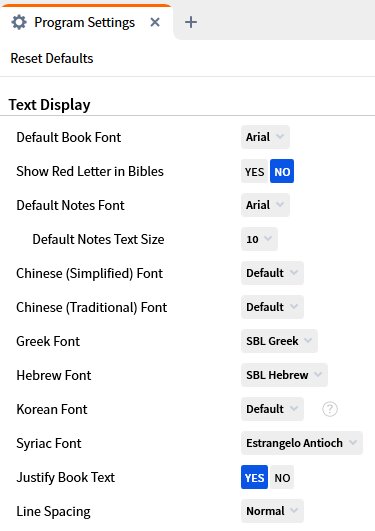Open Chinese (Traditional) Font dropdown
Image resolution: width=375 pixels, height=531 pixels.
pos(272,307)
